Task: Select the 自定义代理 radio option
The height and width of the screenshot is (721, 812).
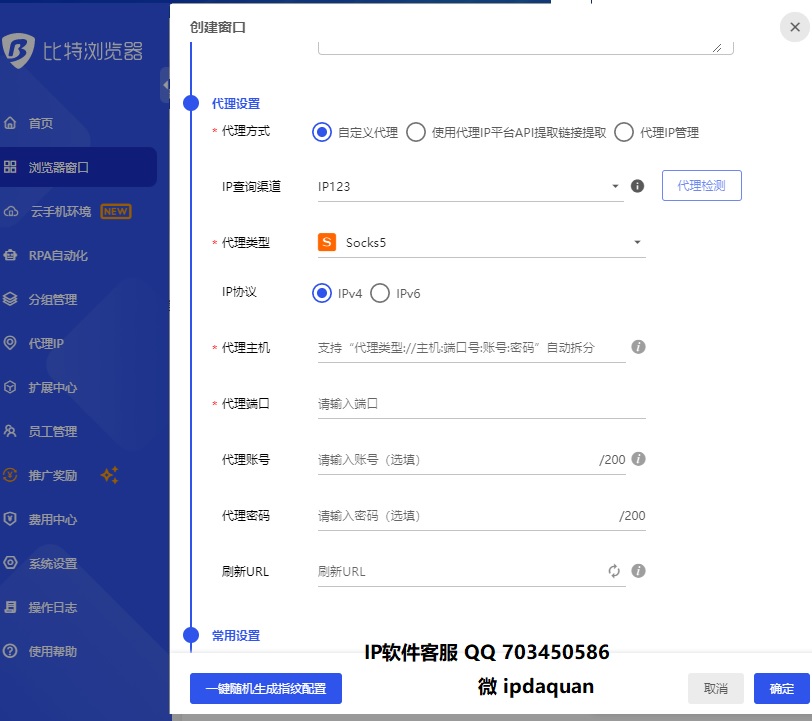Action: click(x=321, y=132)
